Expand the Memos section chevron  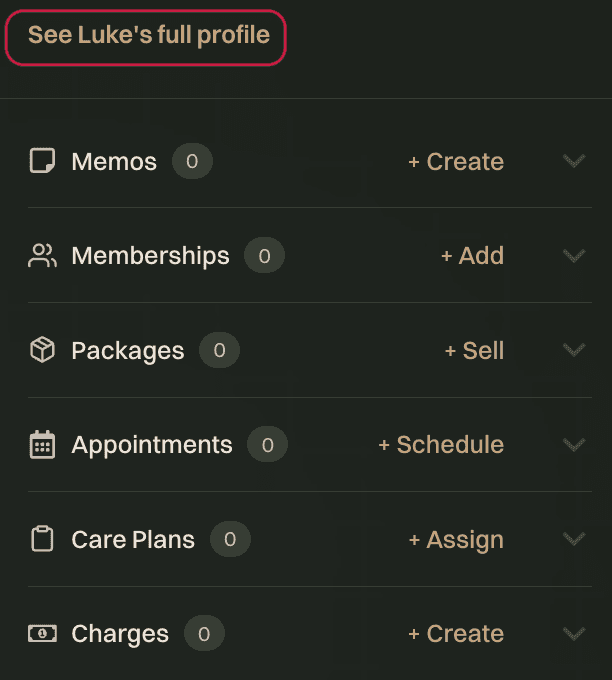pos(574,161)
